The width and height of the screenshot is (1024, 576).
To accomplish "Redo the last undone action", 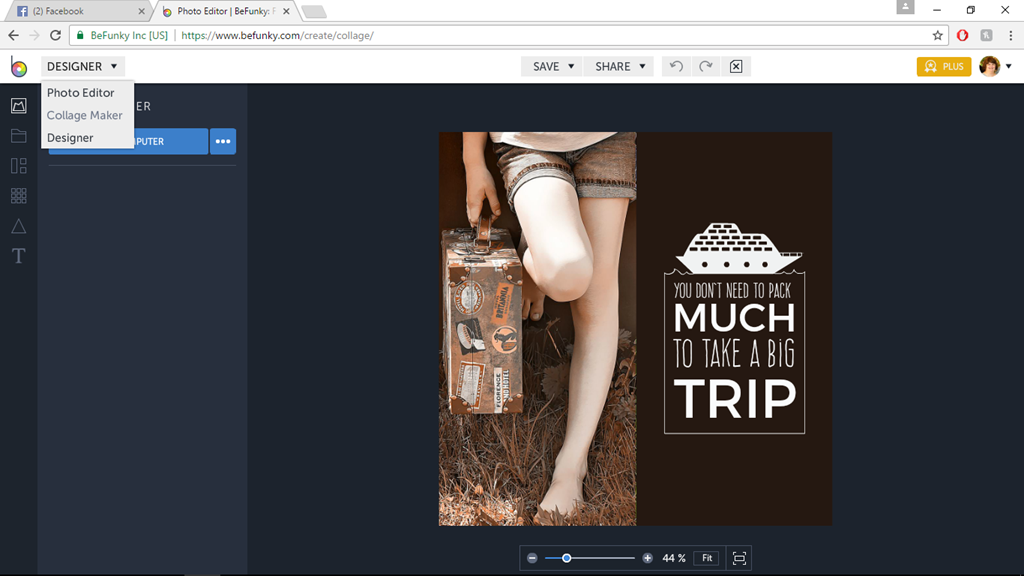I will (x=706, y=66).
